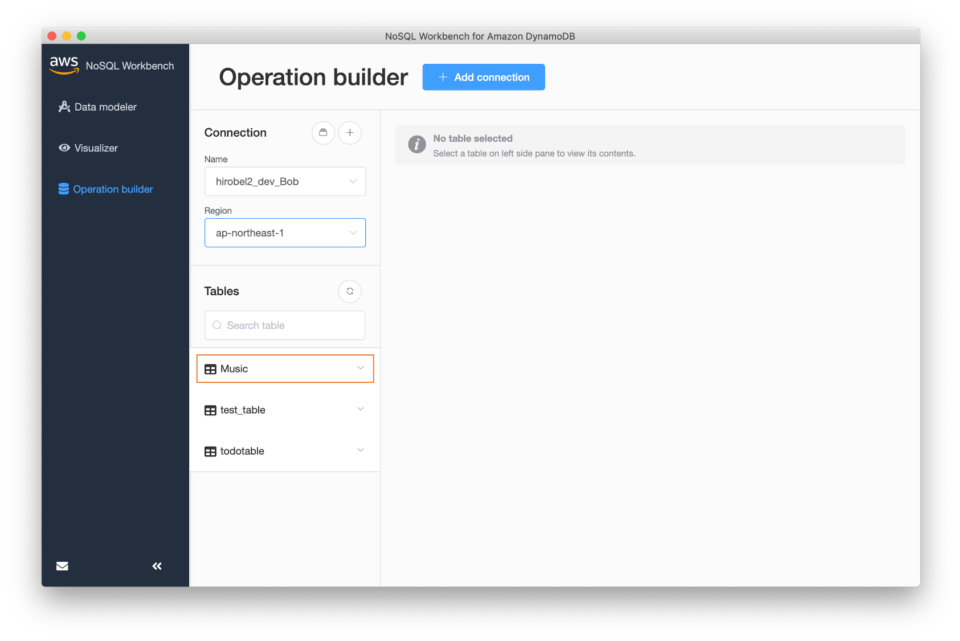The height and width of the screenshot is (641, 960).
Task: Add a new connection using the plus icon
Action: [x=348, y=132]
